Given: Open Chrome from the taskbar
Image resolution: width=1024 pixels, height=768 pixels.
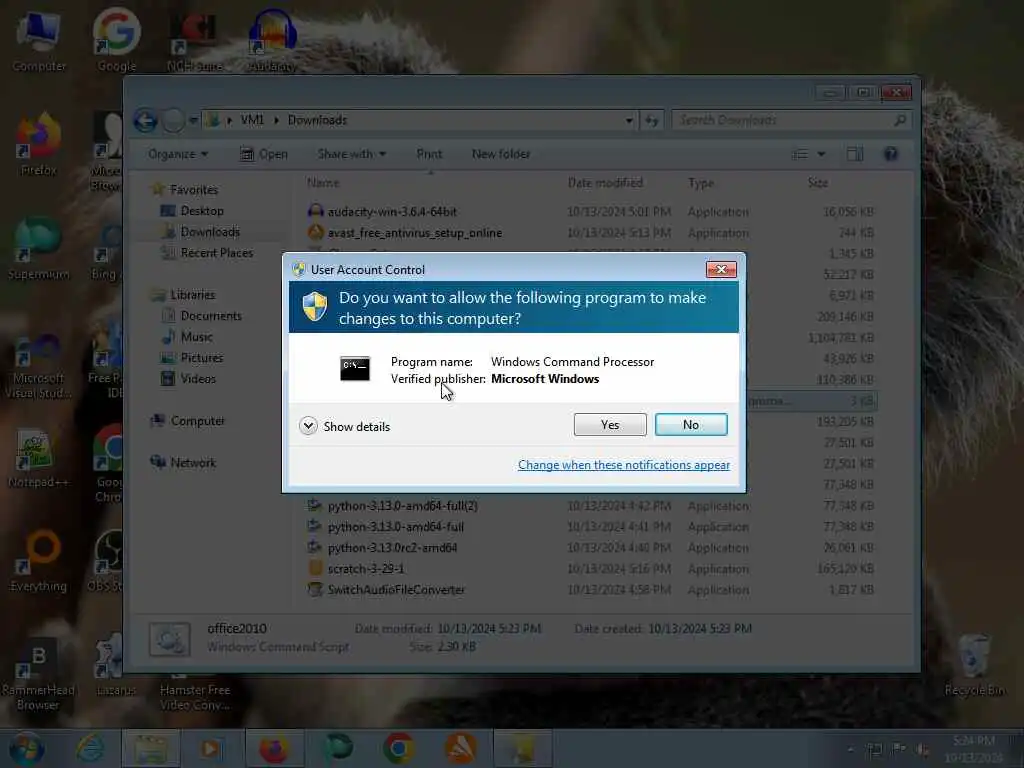Looking at the screenshot, I should [x=398, y=748].
